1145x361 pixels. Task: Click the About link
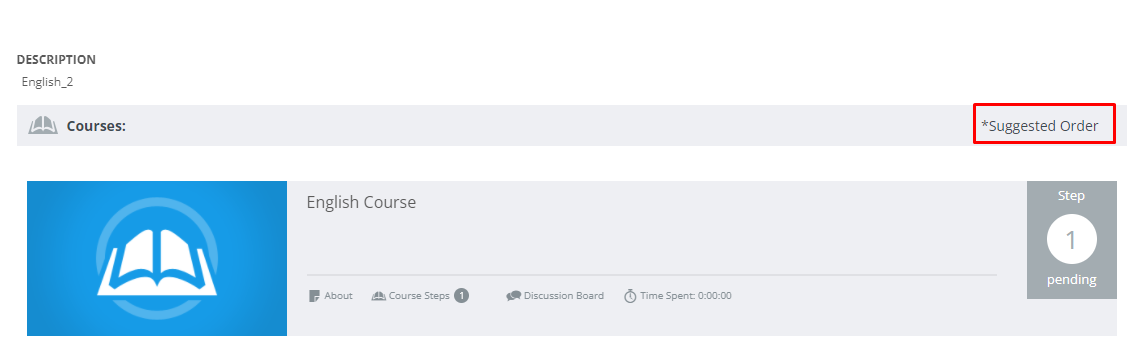pos(338,296)
